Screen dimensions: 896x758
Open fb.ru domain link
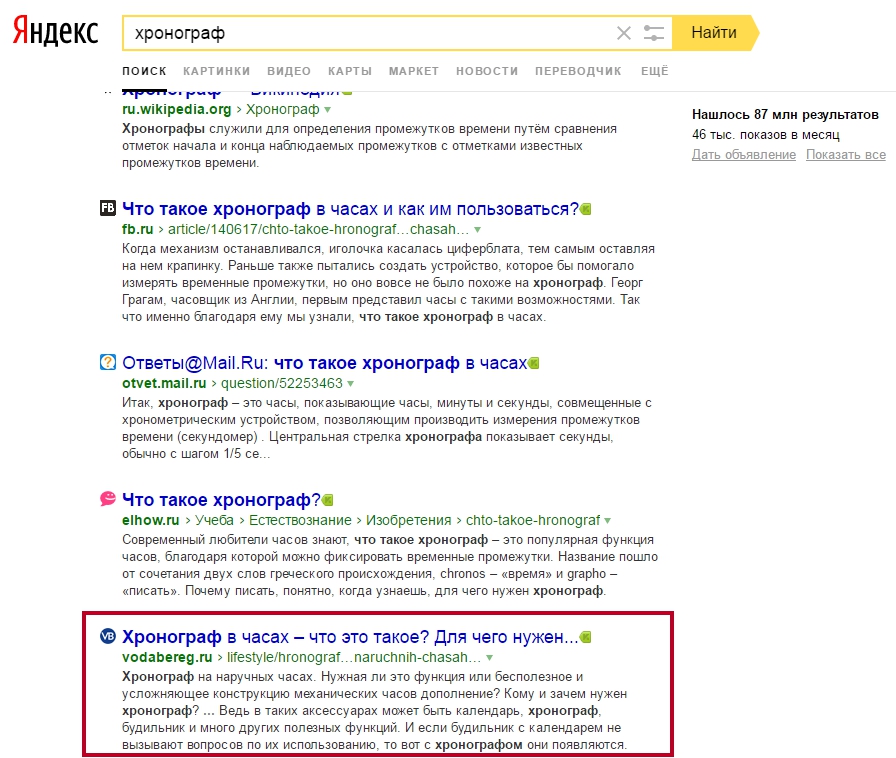[x=138, y=229]
